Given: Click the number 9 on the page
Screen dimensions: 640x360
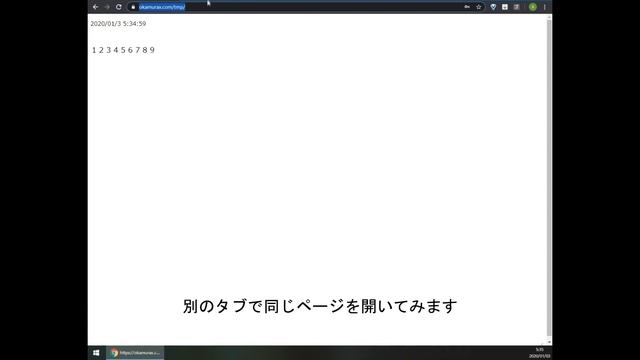Looking at the screenshot, I should click(x=152, y=50).
